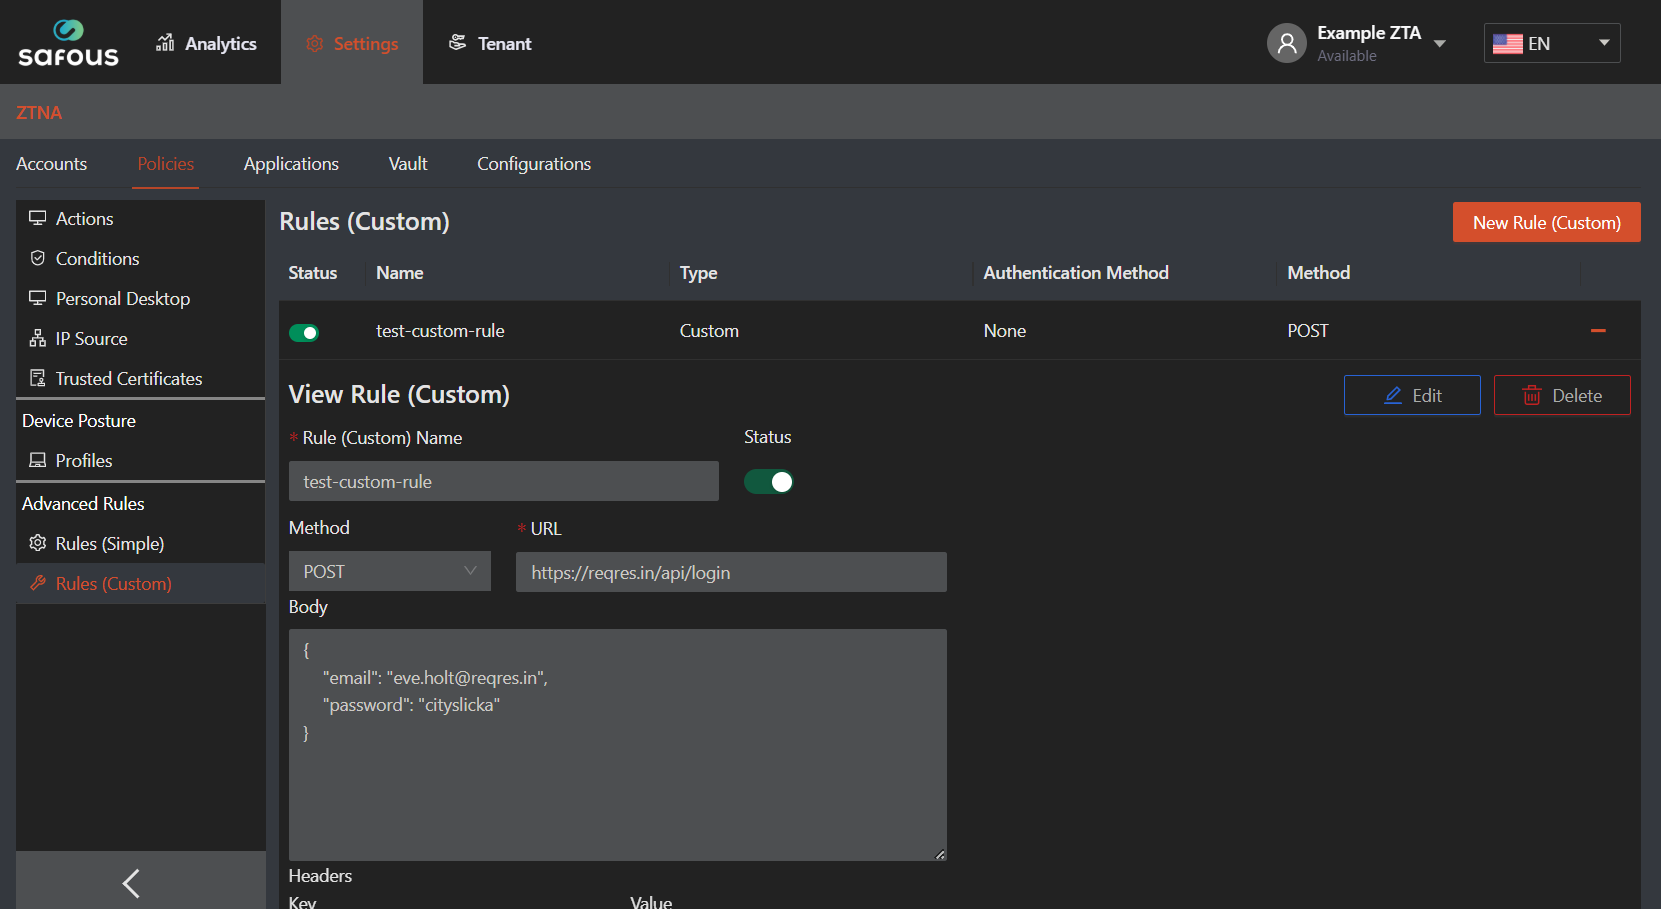Screen dimensions: 1661x909
Task: Collapse sidebar using the left arrow
Action: [x=131, y=882]
